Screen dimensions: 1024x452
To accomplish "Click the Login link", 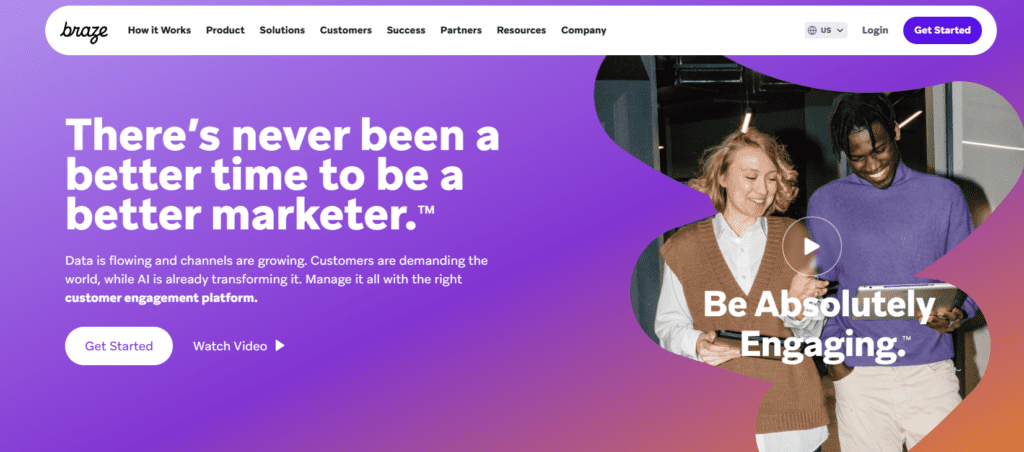I will 875,30.
